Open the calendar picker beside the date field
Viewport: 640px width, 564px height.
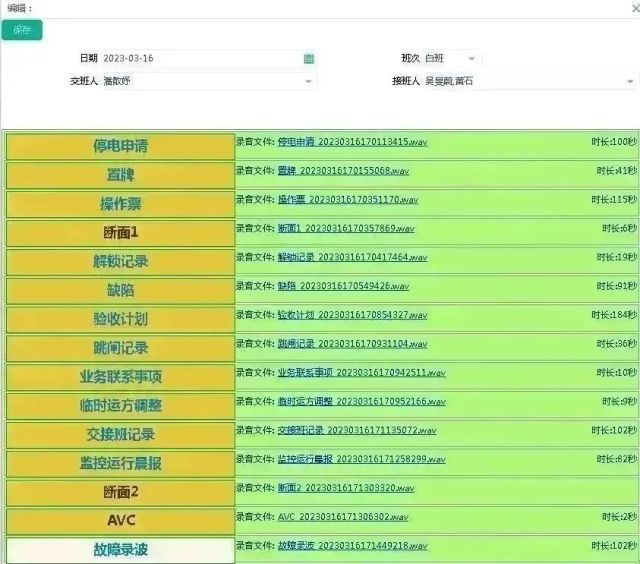pos(309,59)
